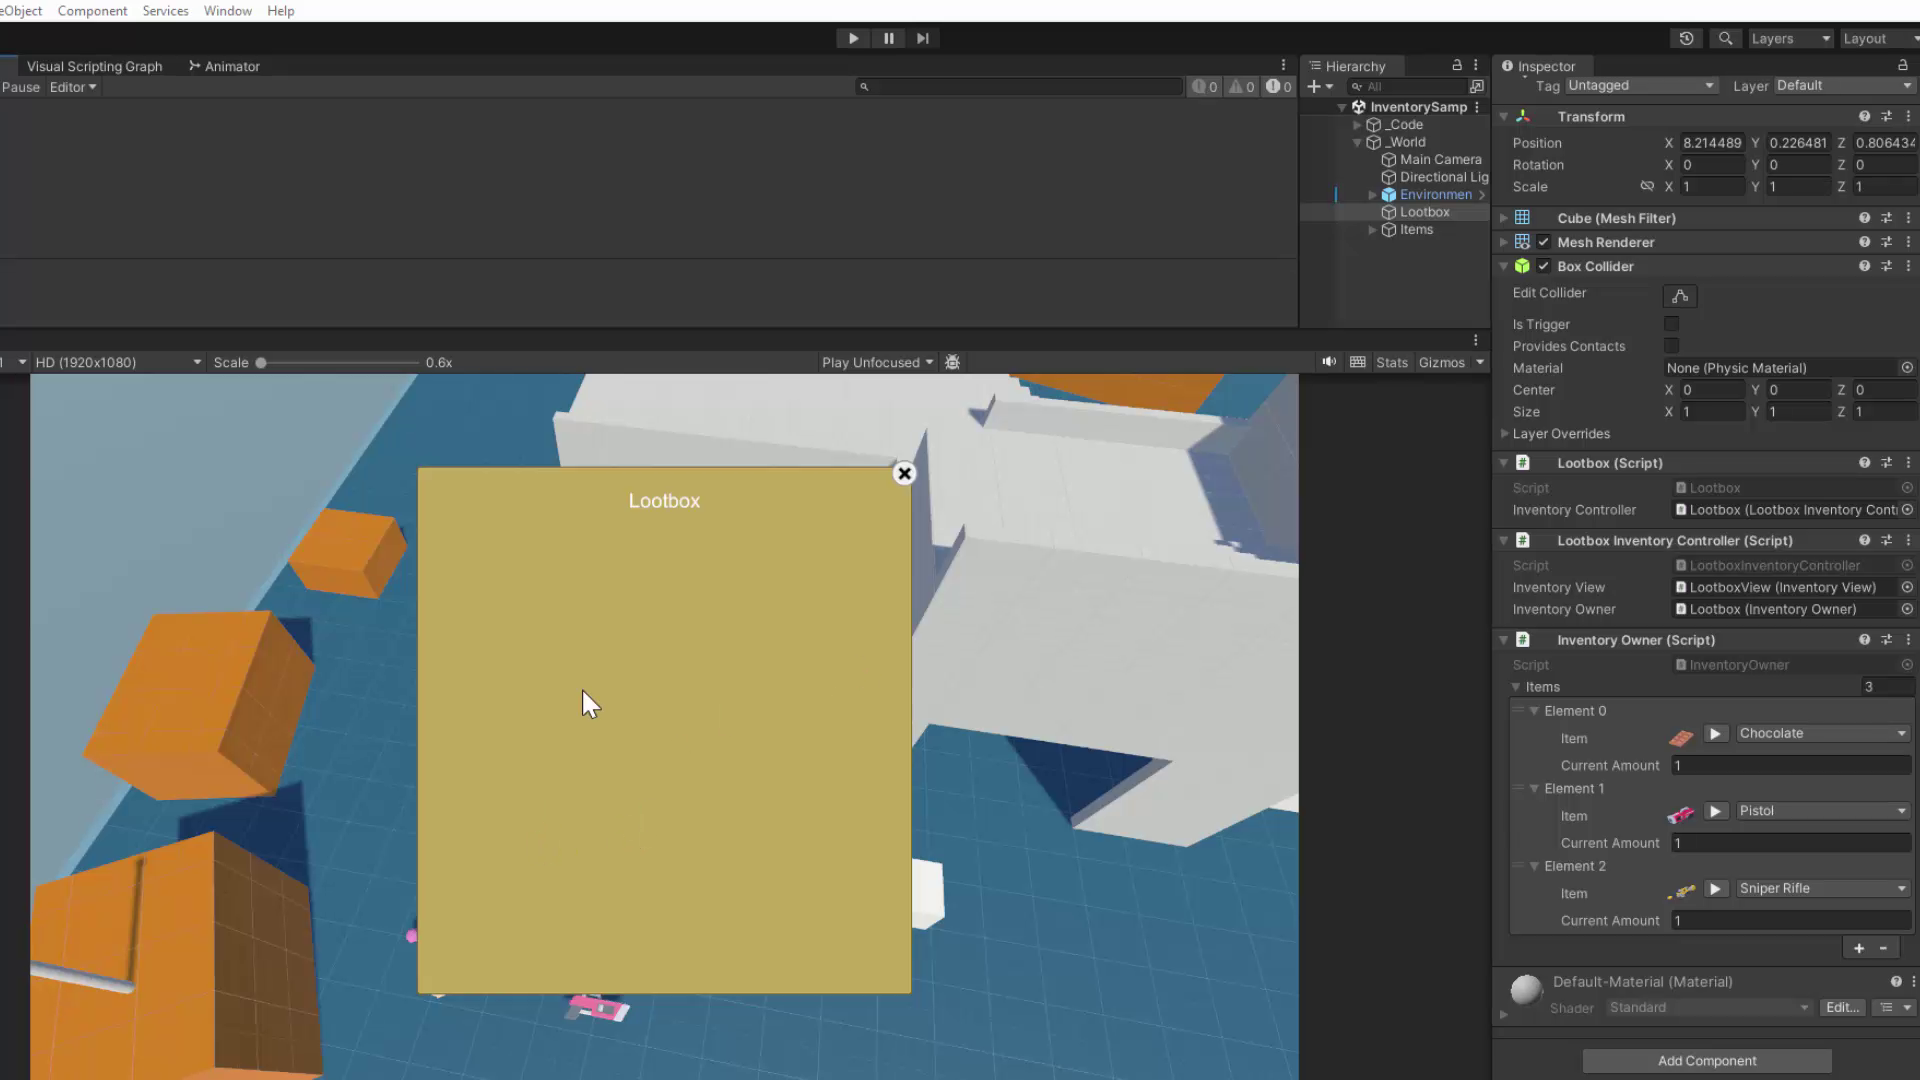Lock the Inspector panel
The image size is (1920, 1080).
click(x=1903, y=65)
